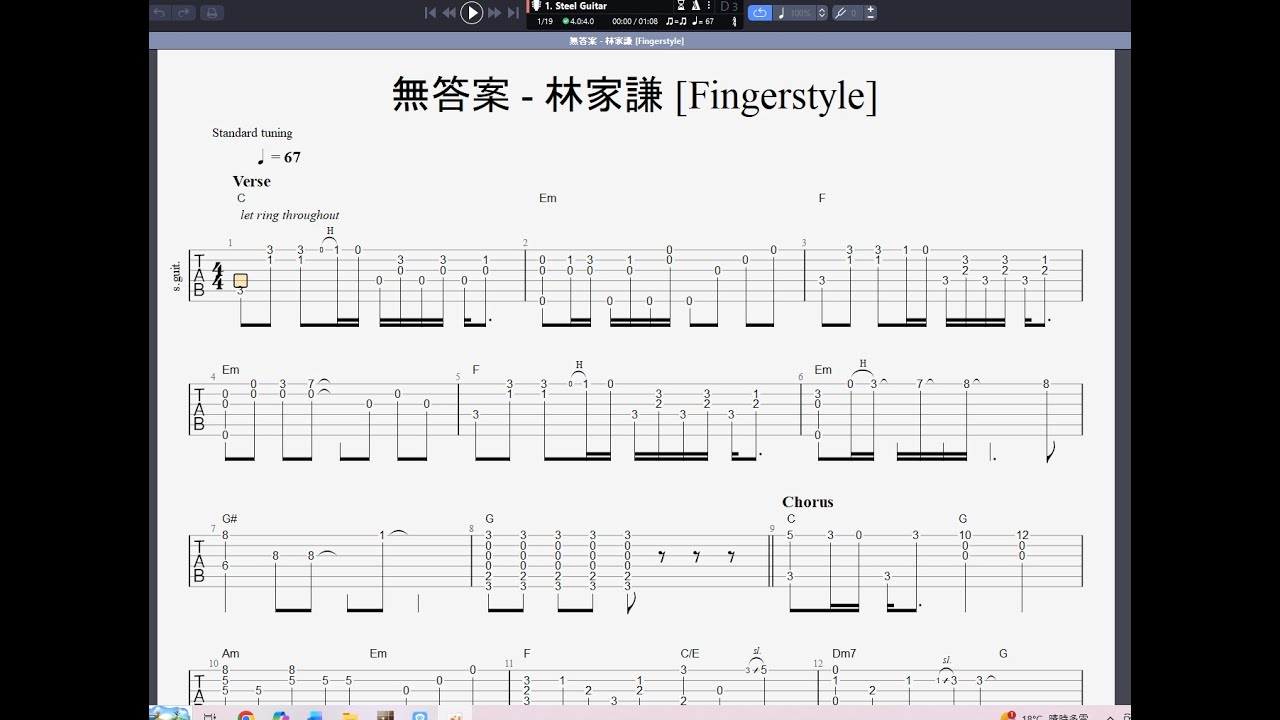Click the minus button beside transpose

click(x=871, y=17)
